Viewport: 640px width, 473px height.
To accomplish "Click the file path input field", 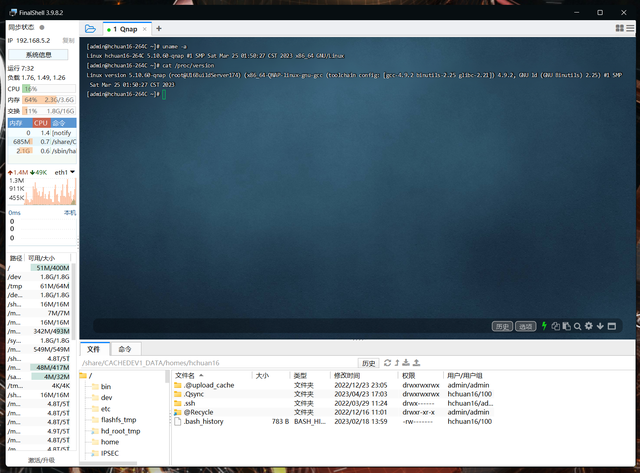I will click(218, 363).
